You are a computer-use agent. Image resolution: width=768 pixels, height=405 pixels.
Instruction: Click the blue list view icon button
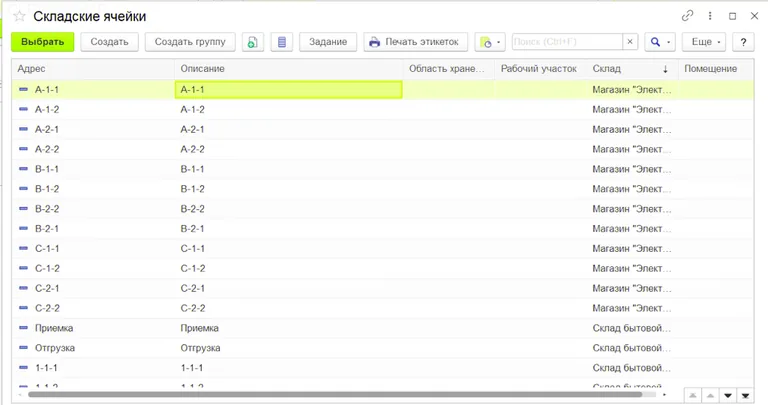coord(282,42)
